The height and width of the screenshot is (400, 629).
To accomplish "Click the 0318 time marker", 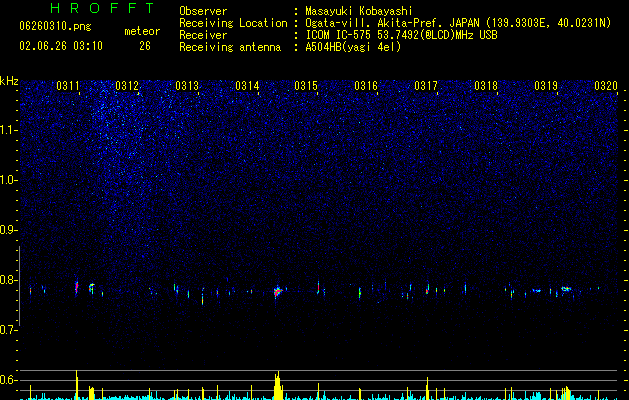I will (x=486, y=86).
